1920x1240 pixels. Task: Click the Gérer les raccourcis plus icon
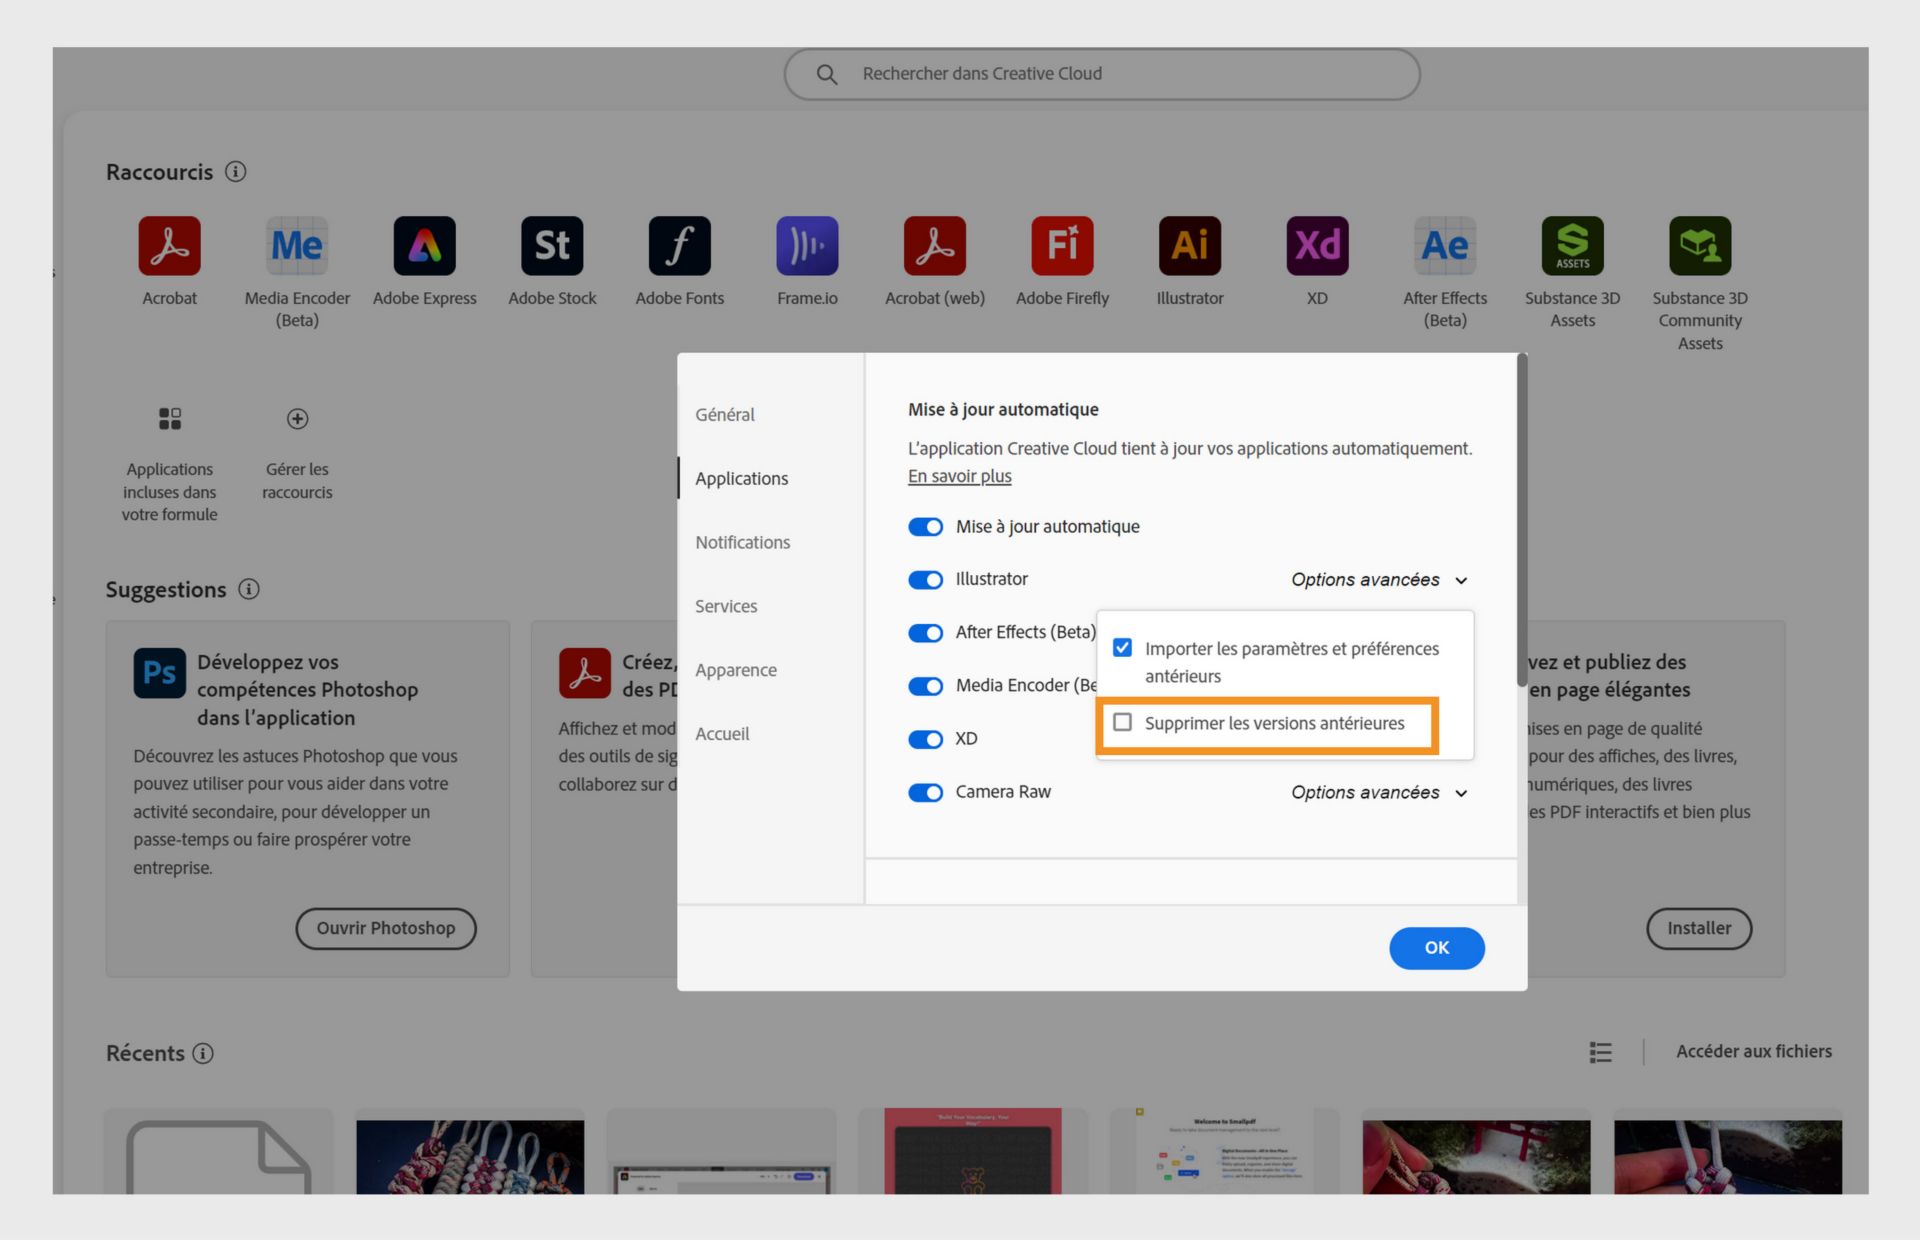pos(297,419)
